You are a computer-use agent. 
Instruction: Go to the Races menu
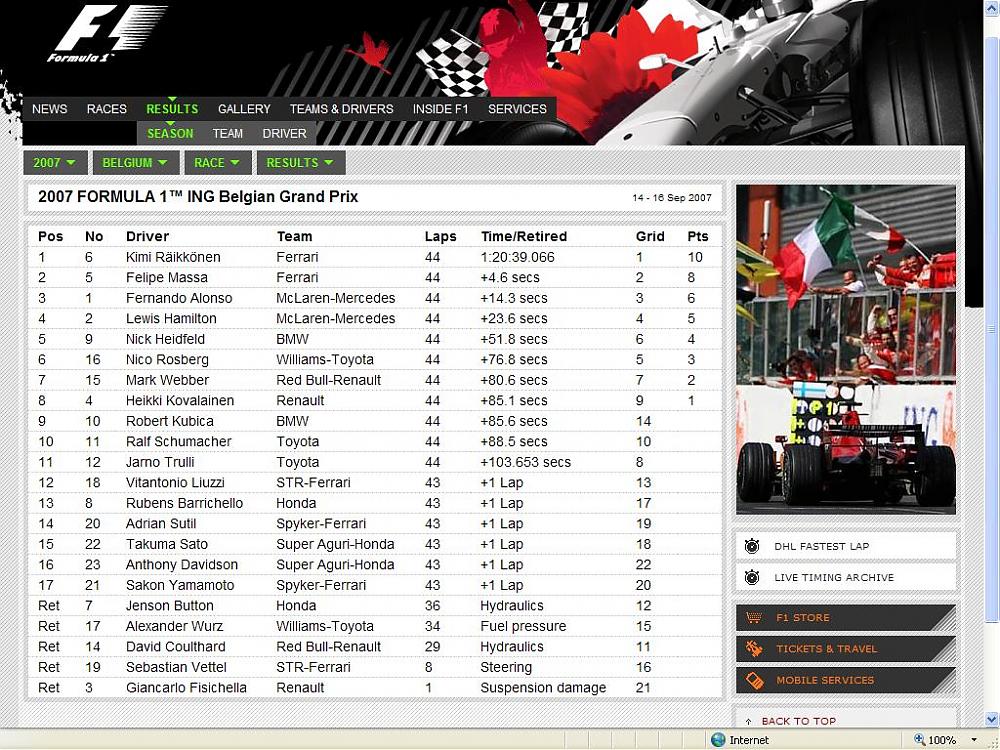point(107,109)
